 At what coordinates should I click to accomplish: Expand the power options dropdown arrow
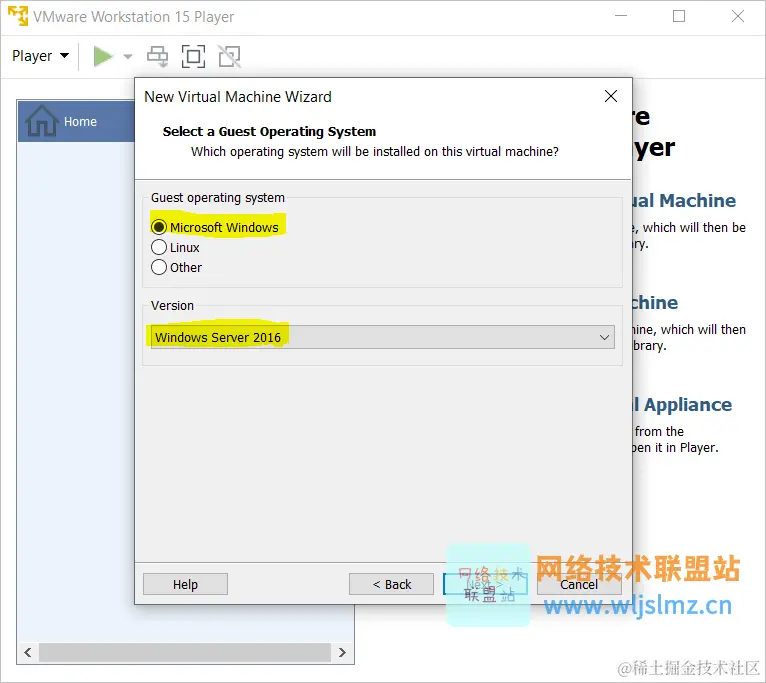(x=128, y=57)
